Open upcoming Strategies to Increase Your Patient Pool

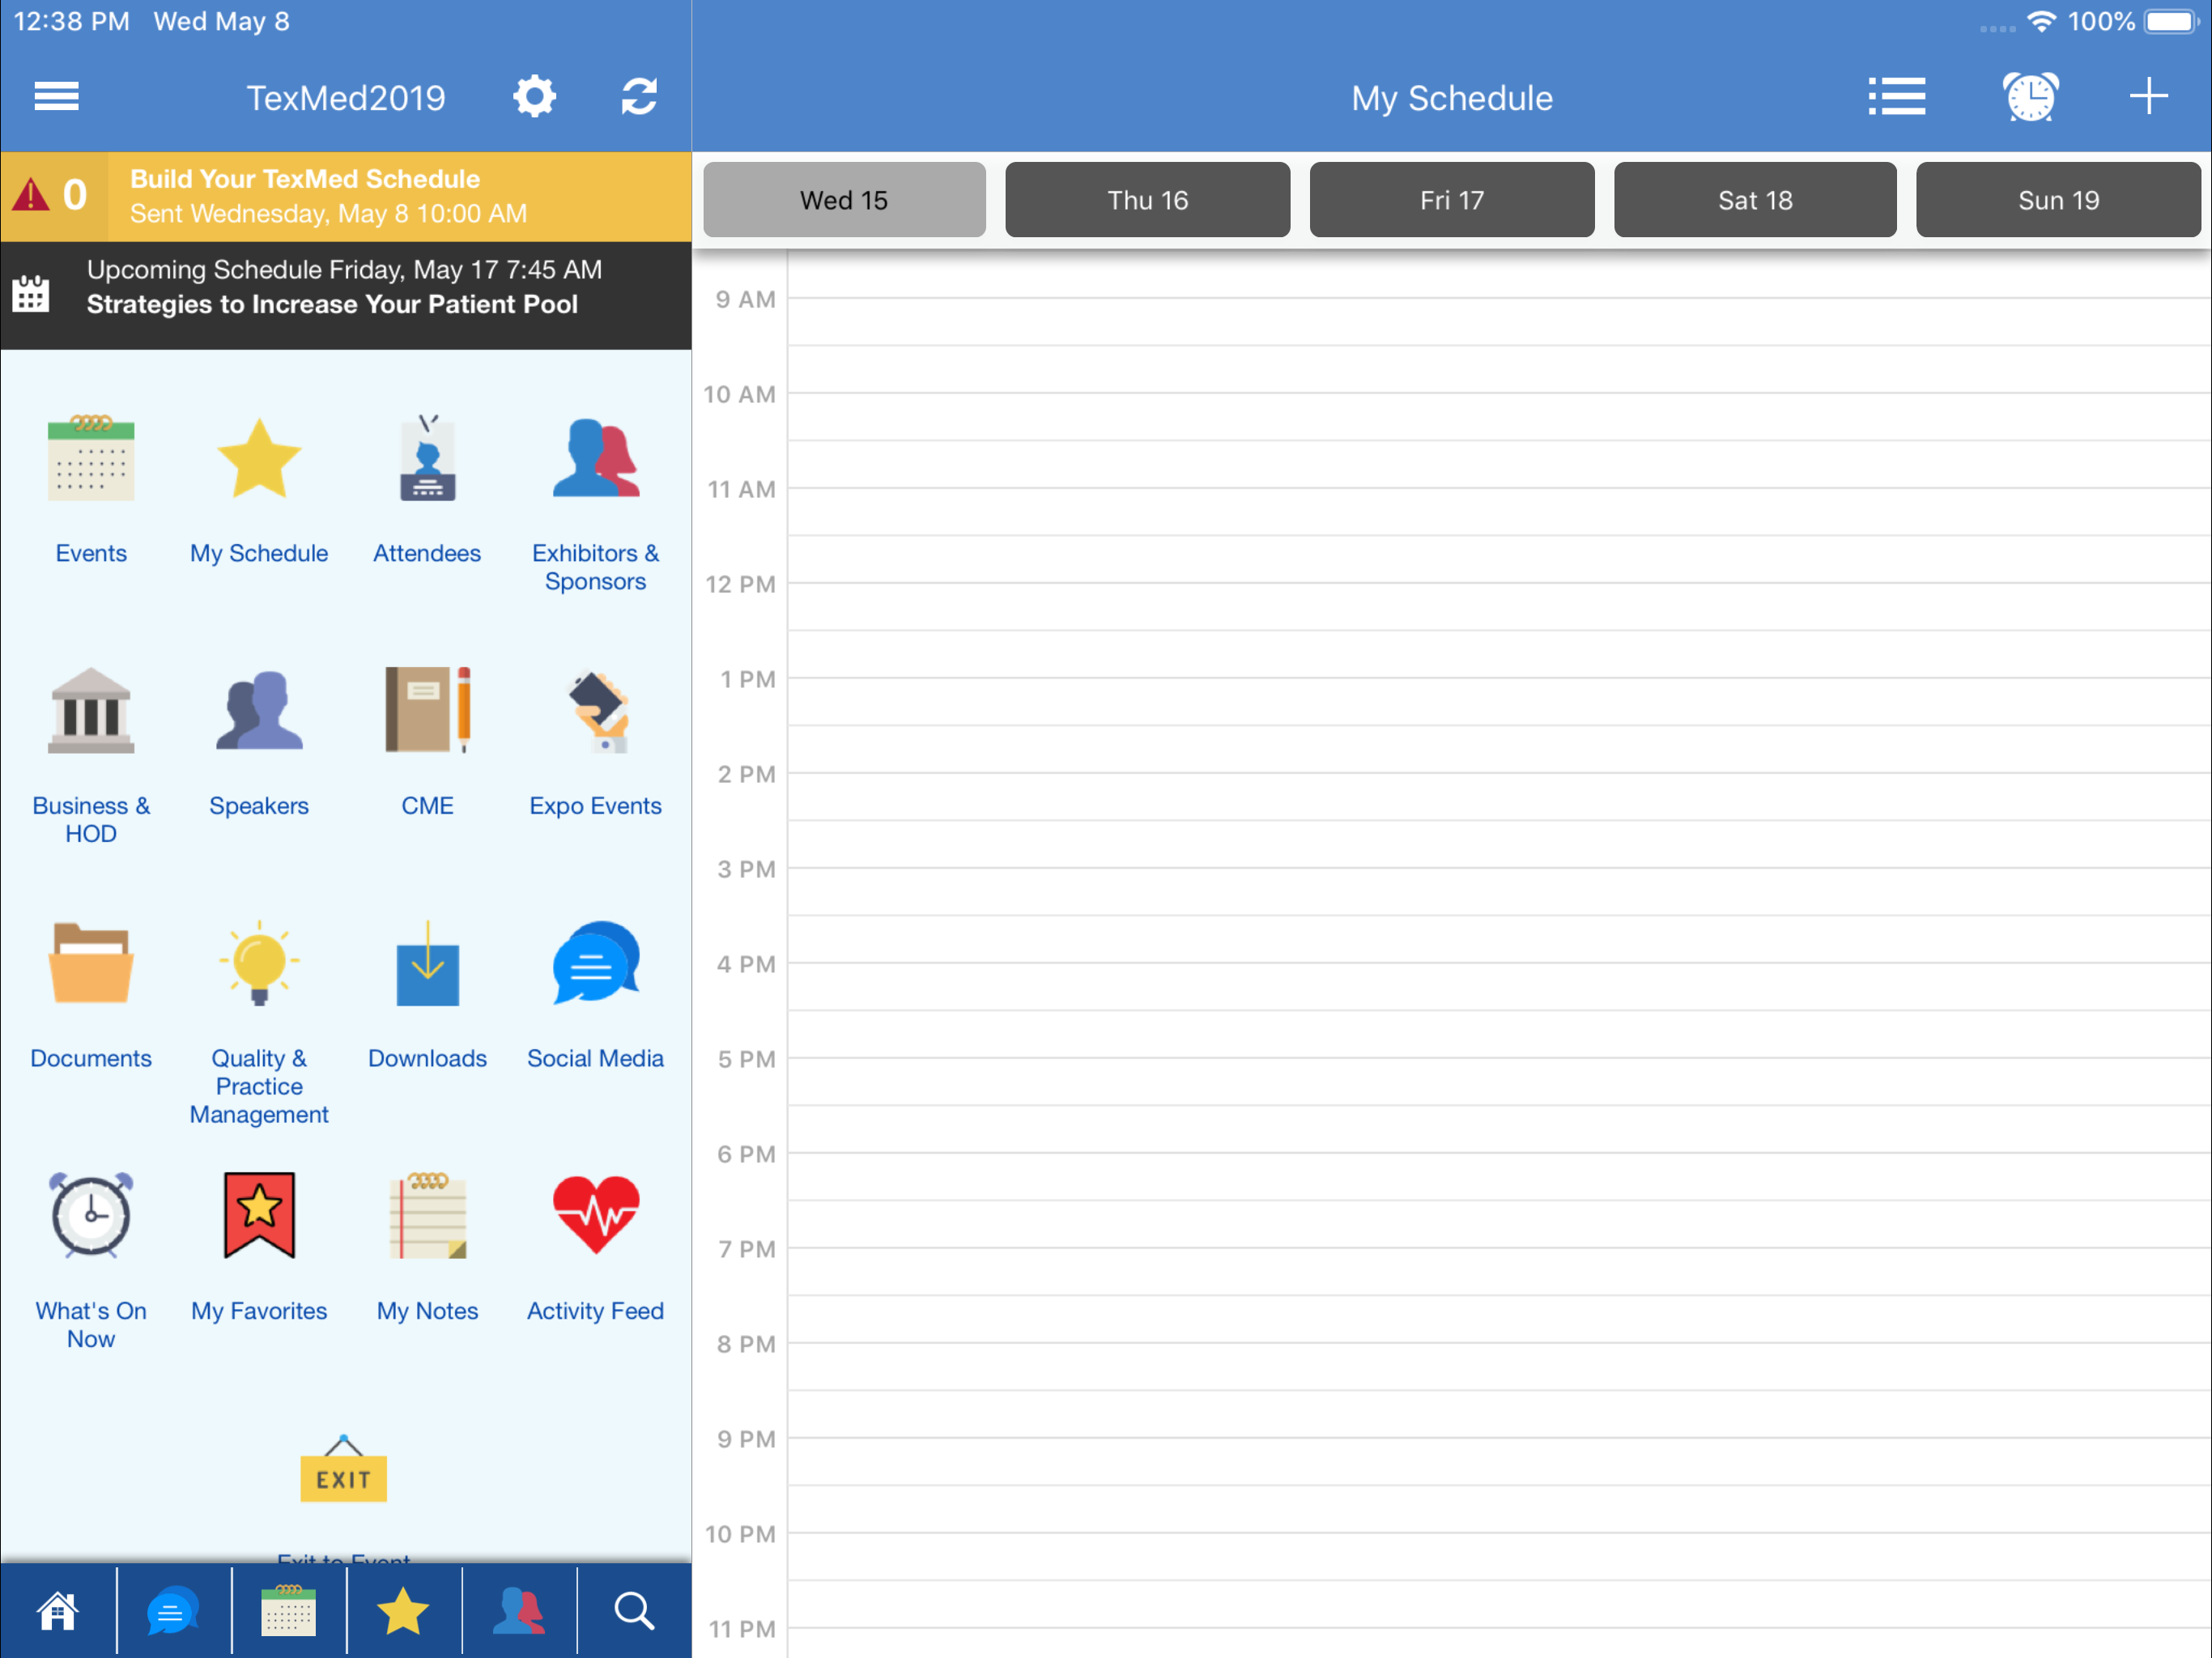tap(346, 295)
